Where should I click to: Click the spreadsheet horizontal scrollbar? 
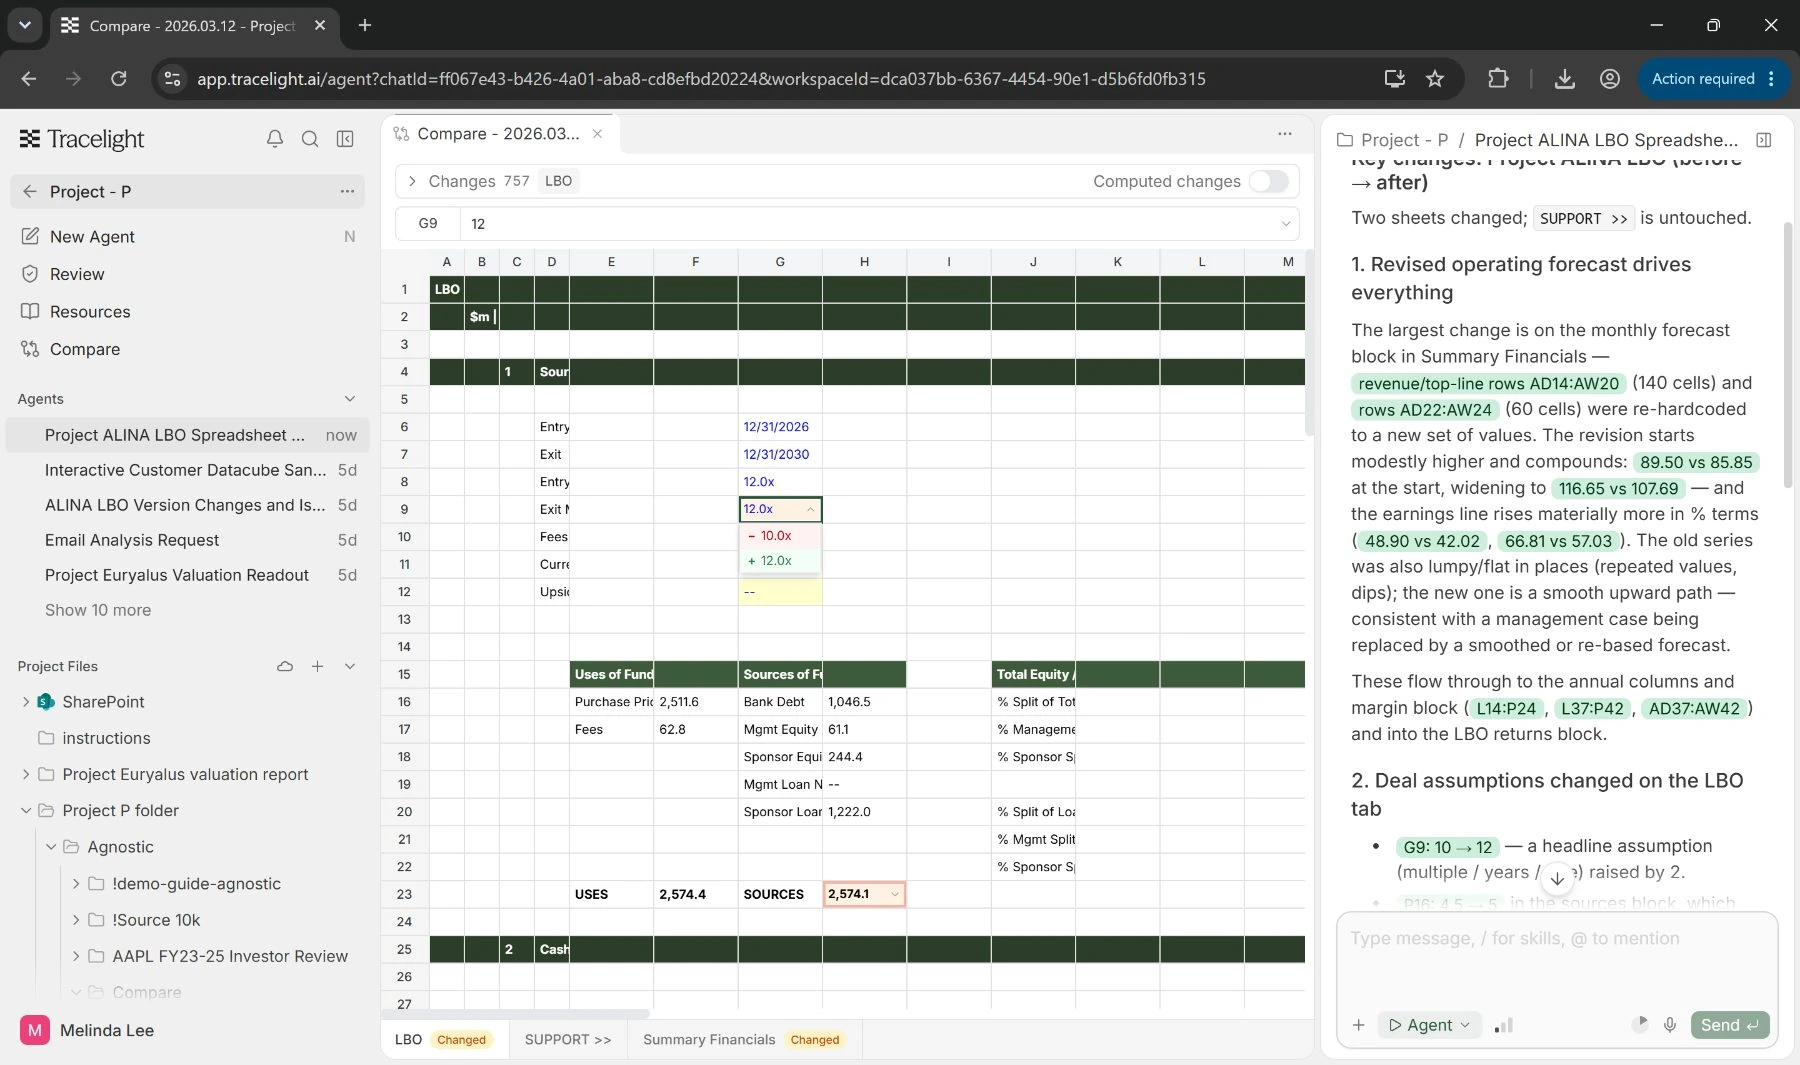pyautogui.click(x=515, y=1014)
